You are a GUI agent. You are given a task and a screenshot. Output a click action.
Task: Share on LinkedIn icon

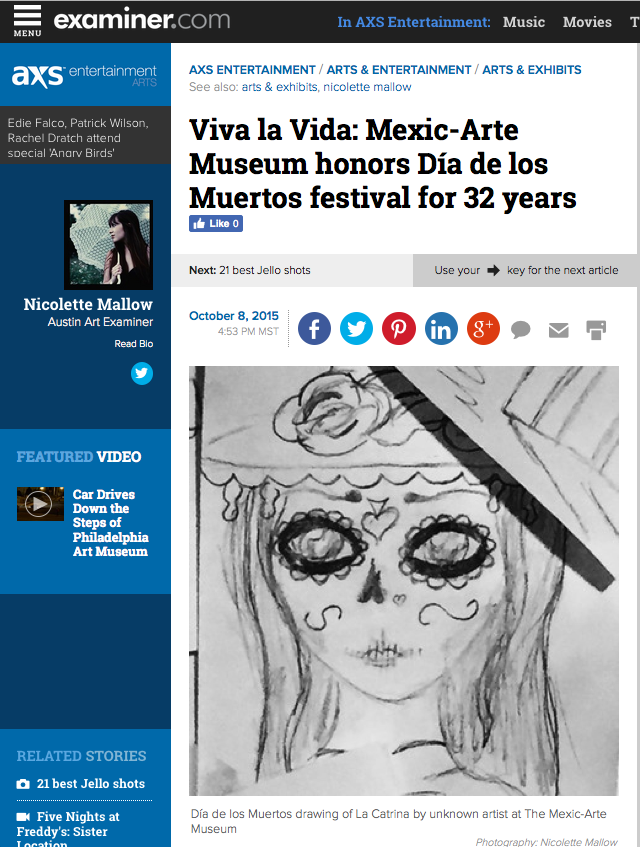pos(441,328)
